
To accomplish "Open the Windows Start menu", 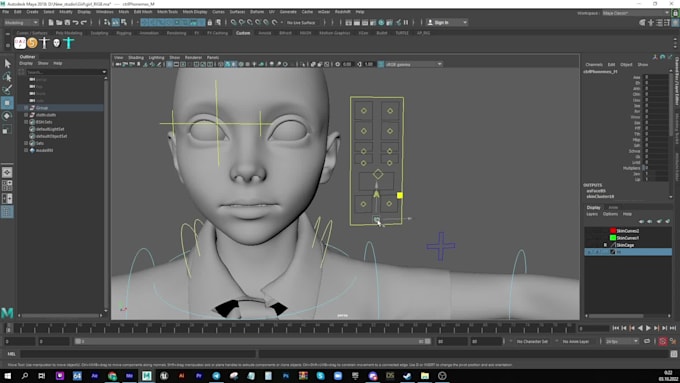I will (7, 376).
